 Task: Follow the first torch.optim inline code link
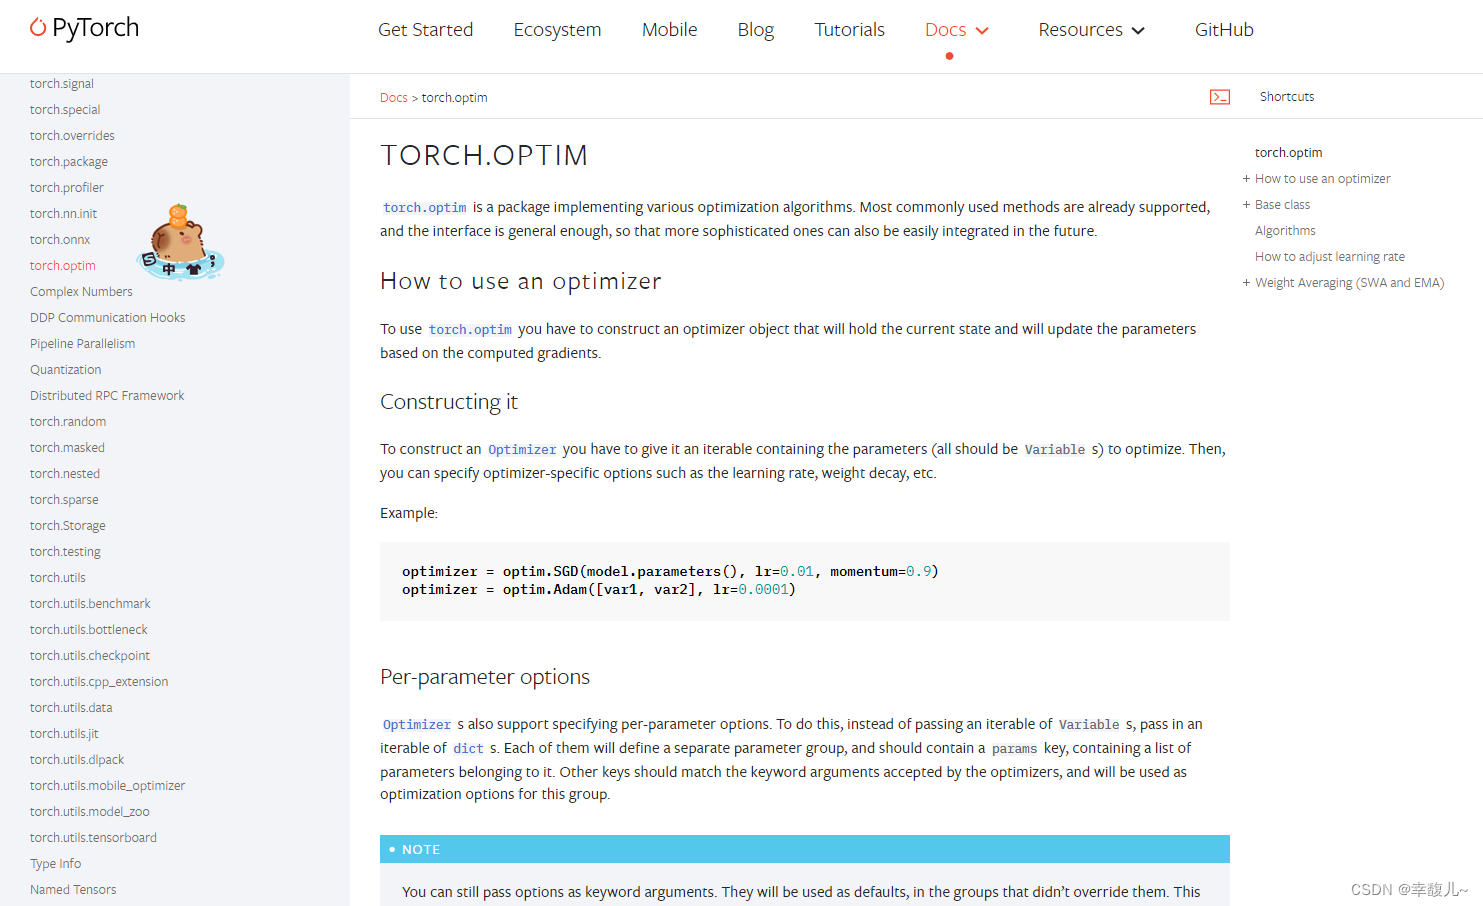[425, 208]
